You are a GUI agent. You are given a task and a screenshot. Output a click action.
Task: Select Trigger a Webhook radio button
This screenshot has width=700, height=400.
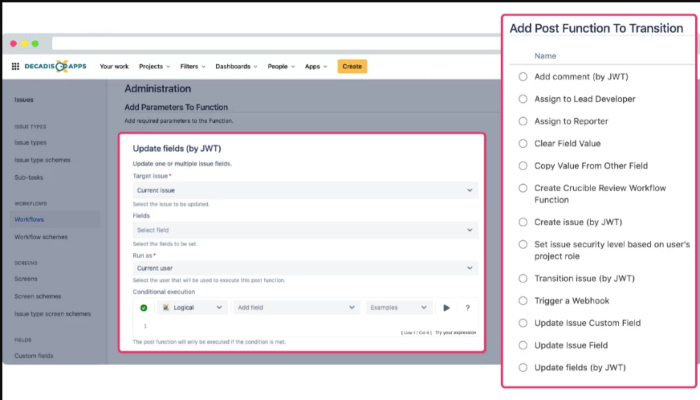click(523, 301)
